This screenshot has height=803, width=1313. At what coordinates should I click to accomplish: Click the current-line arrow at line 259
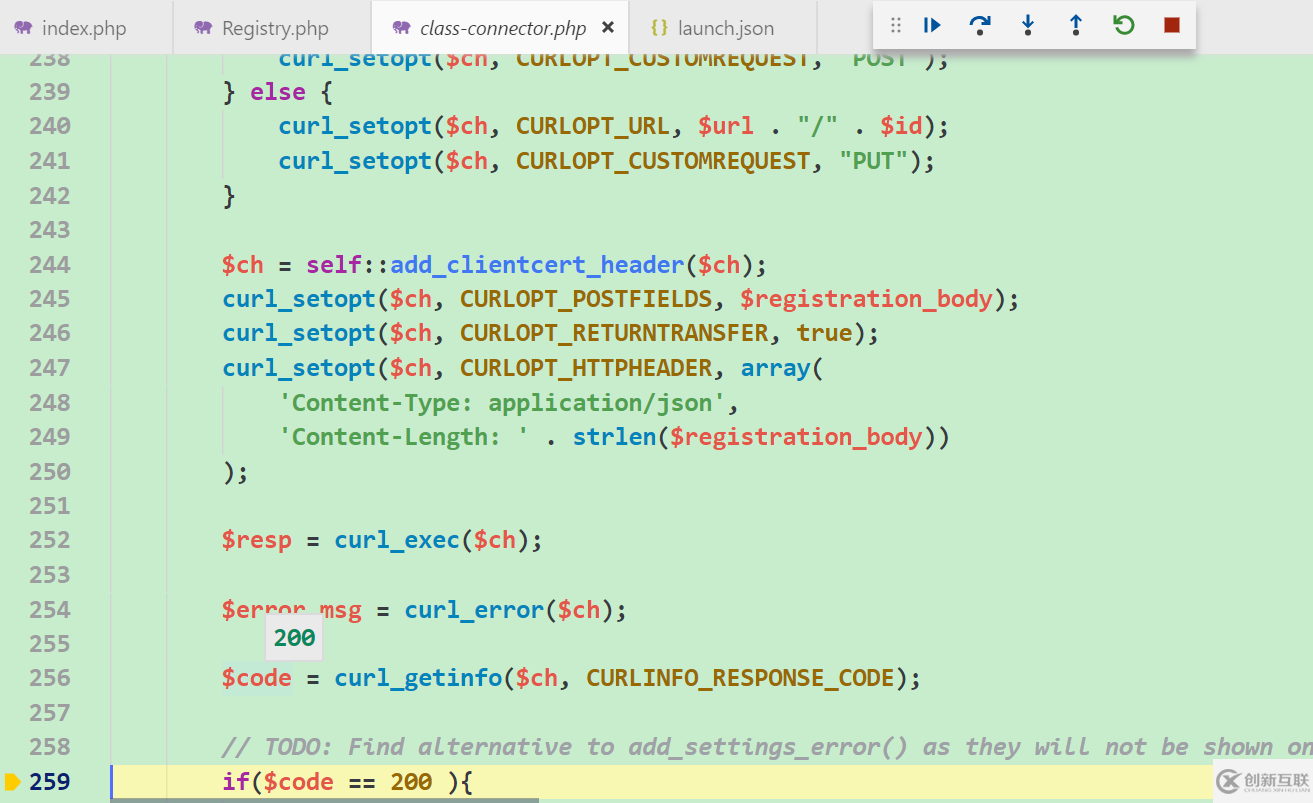click(x=12, y=781)
